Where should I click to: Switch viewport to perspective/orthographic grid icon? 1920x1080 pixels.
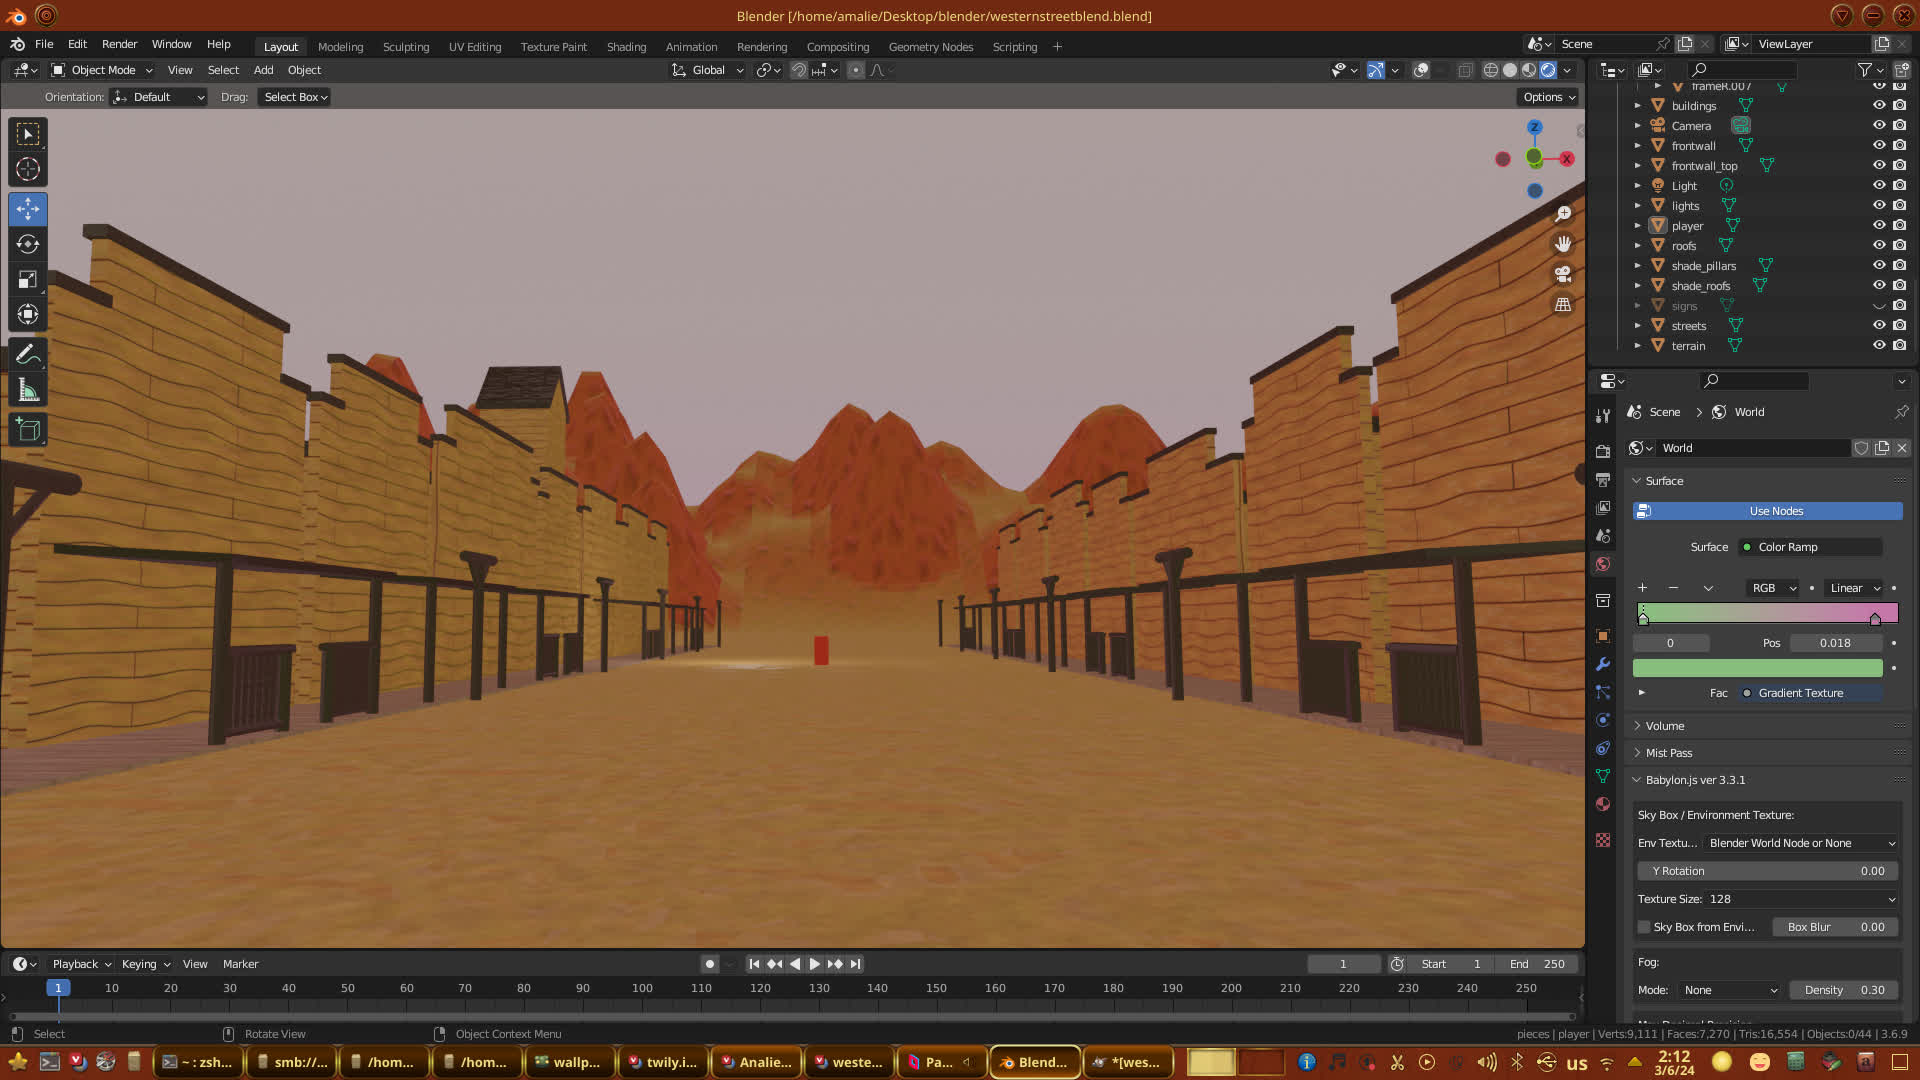[1563, 305]
